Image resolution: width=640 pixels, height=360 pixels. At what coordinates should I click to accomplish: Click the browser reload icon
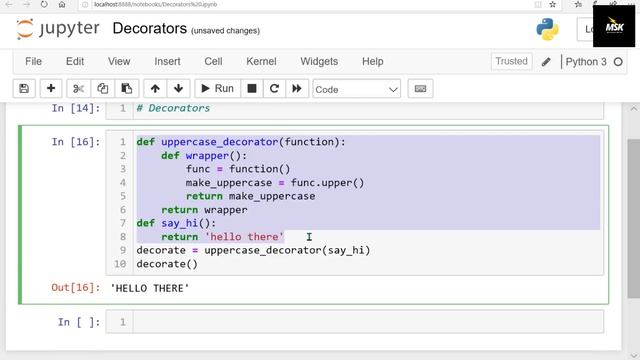(x=44, y=4)
